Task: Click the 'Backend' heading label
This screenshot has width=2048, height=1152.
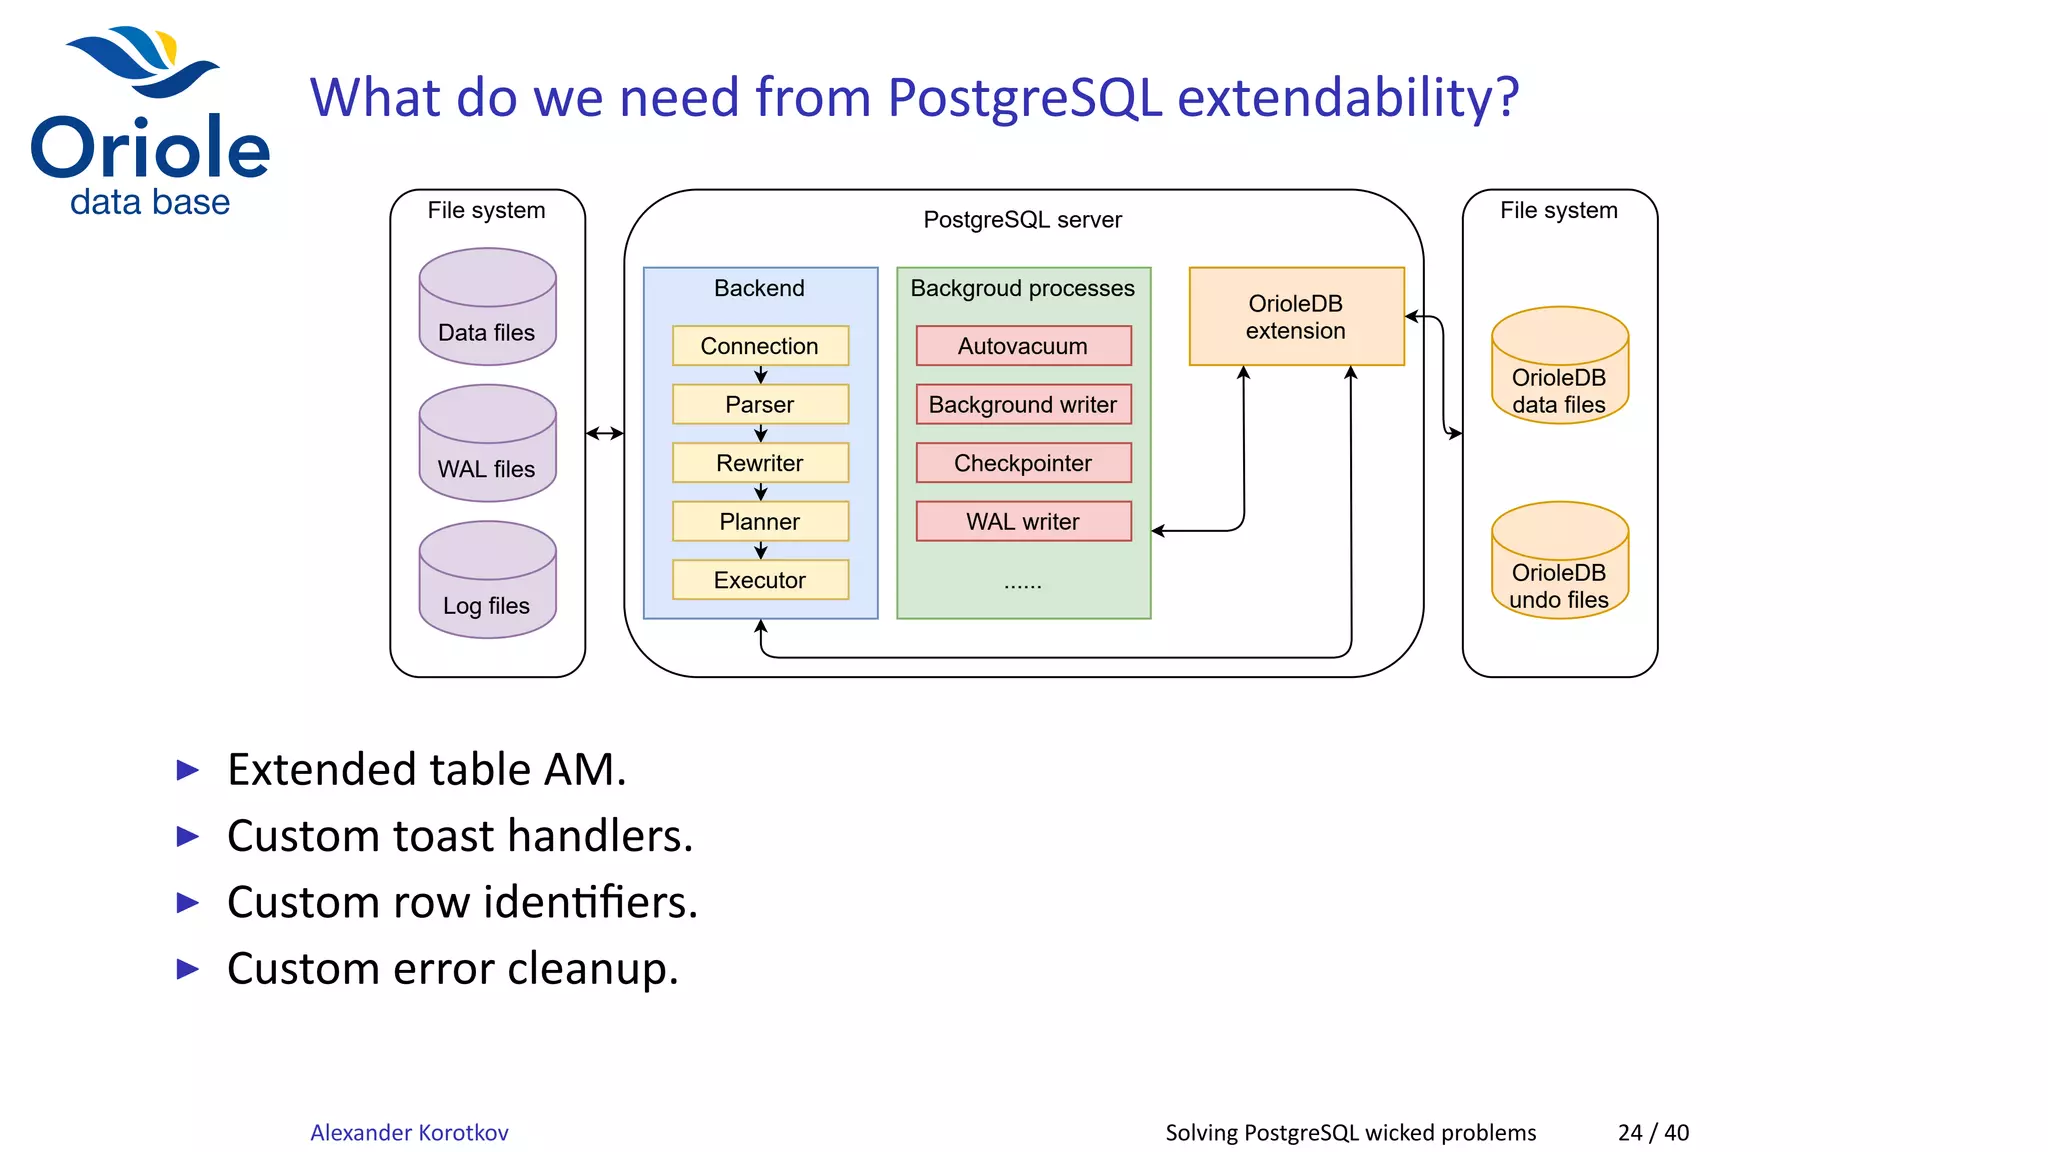Action: click(x=759, y=288)
